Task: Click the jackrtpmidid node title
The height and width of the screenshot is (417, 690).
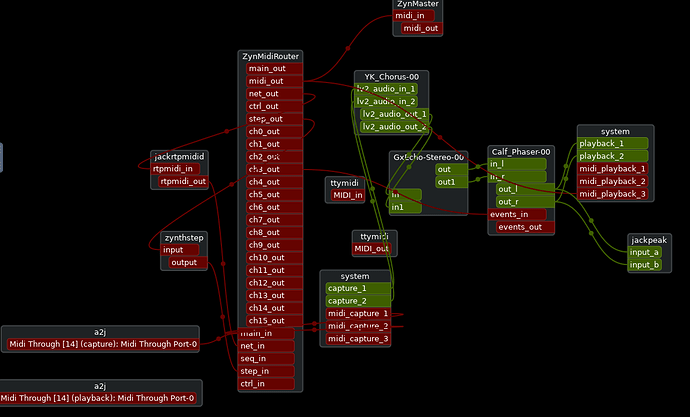Action: pos(180,157)
